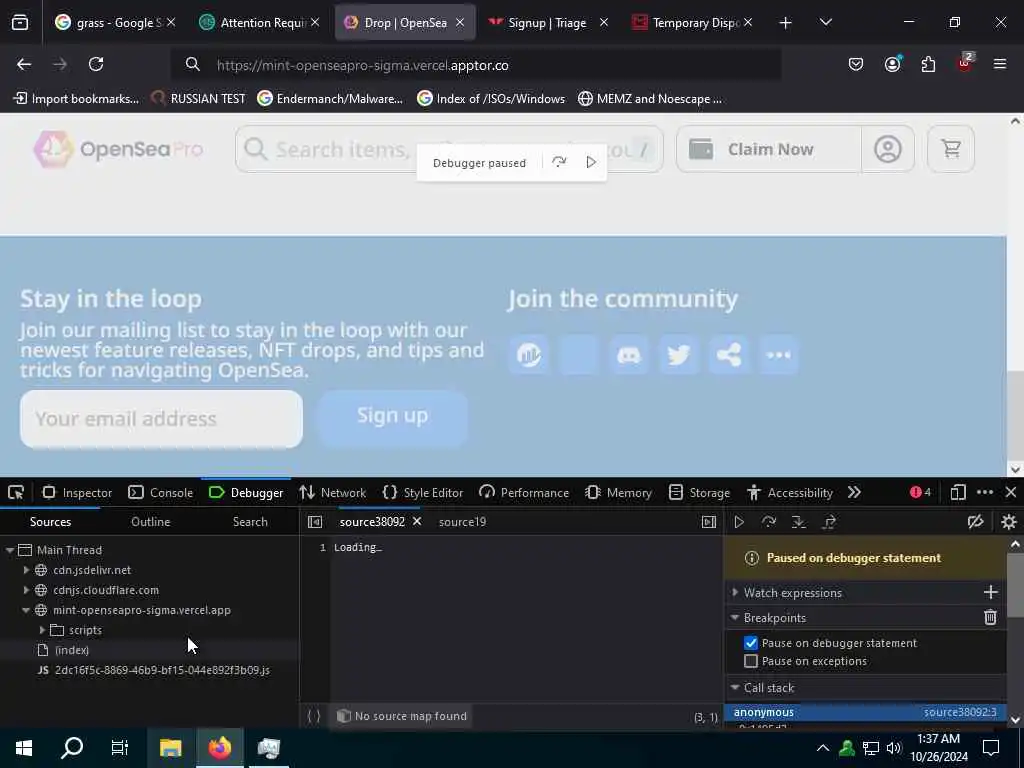Image resolution: width=1024 pixels, height=768 pixels.
Task: Open the (index) file
Action: [72, 650]
